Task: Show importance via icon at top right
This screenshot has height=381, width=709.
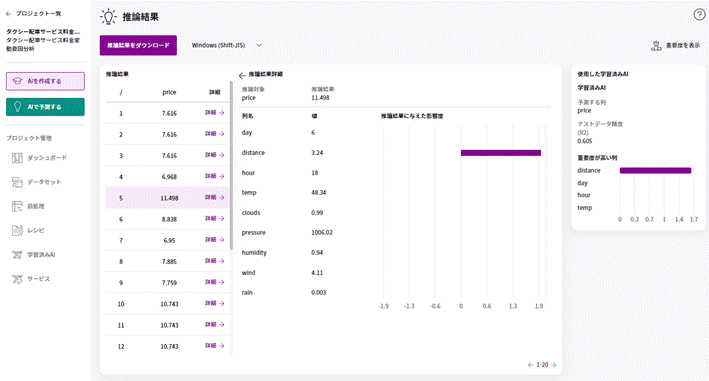Action: pos(656,46)
